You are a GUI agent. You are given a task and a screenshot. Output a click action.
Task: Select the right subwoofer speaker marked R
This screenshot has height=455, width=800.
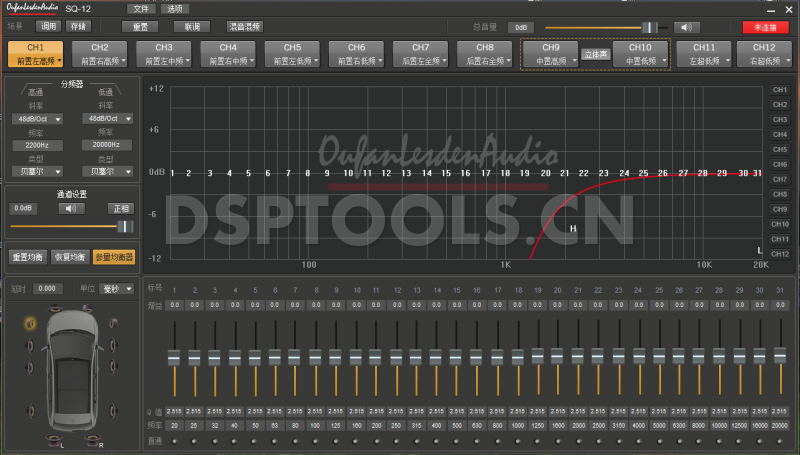[x=93, y=440]
